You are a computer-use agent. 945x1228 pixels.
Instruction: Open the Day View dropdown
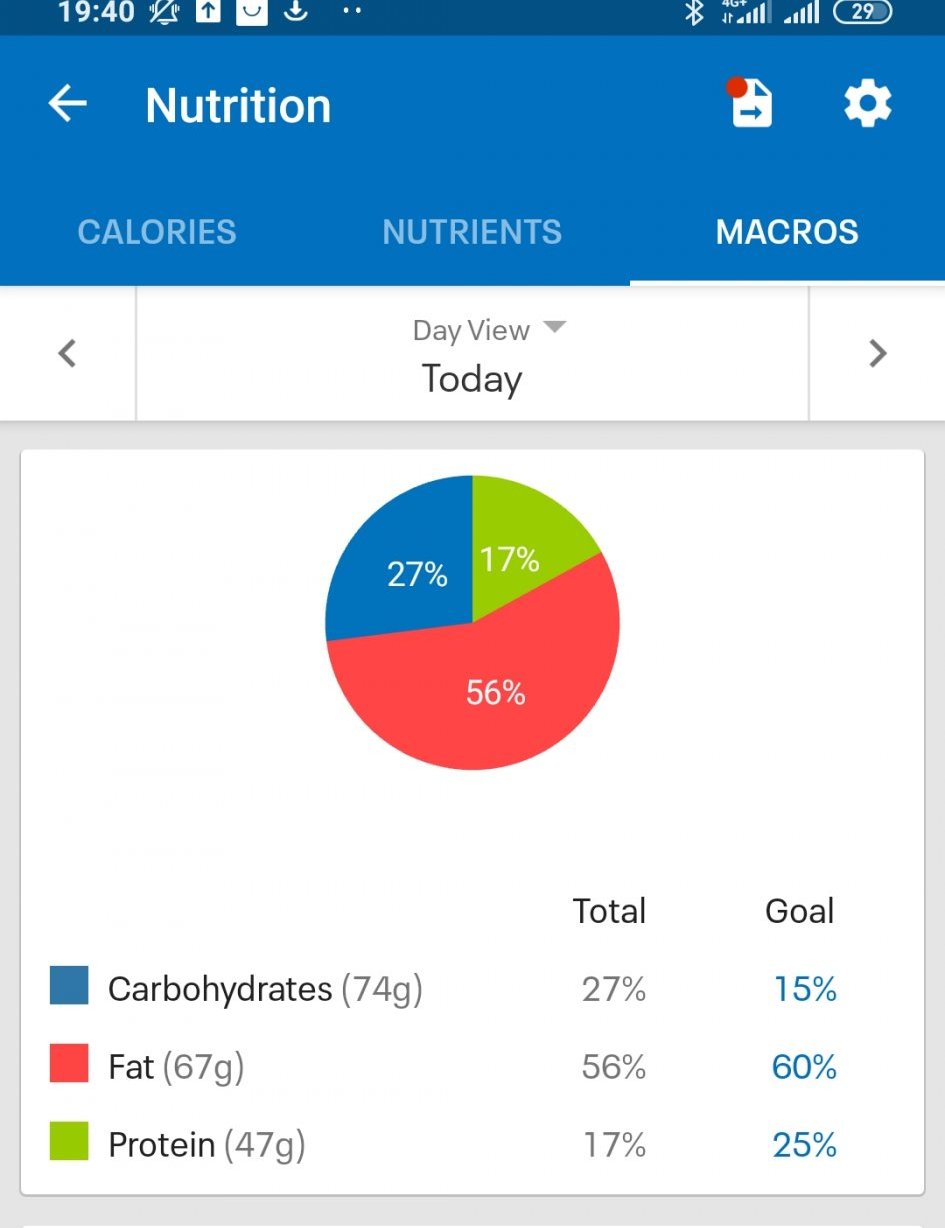[x=489, y=330]
